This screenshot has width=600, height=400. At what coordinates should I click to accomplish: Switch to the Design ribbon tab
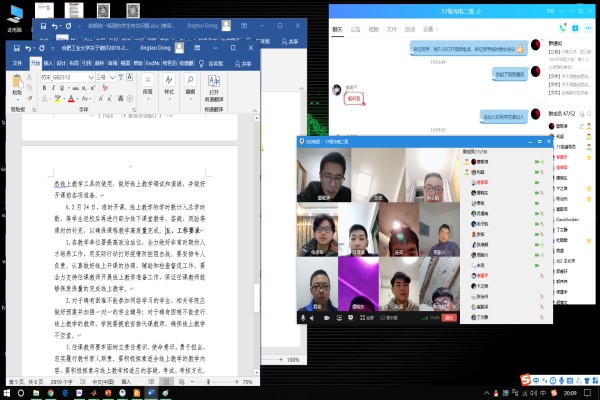click(61, 63)
